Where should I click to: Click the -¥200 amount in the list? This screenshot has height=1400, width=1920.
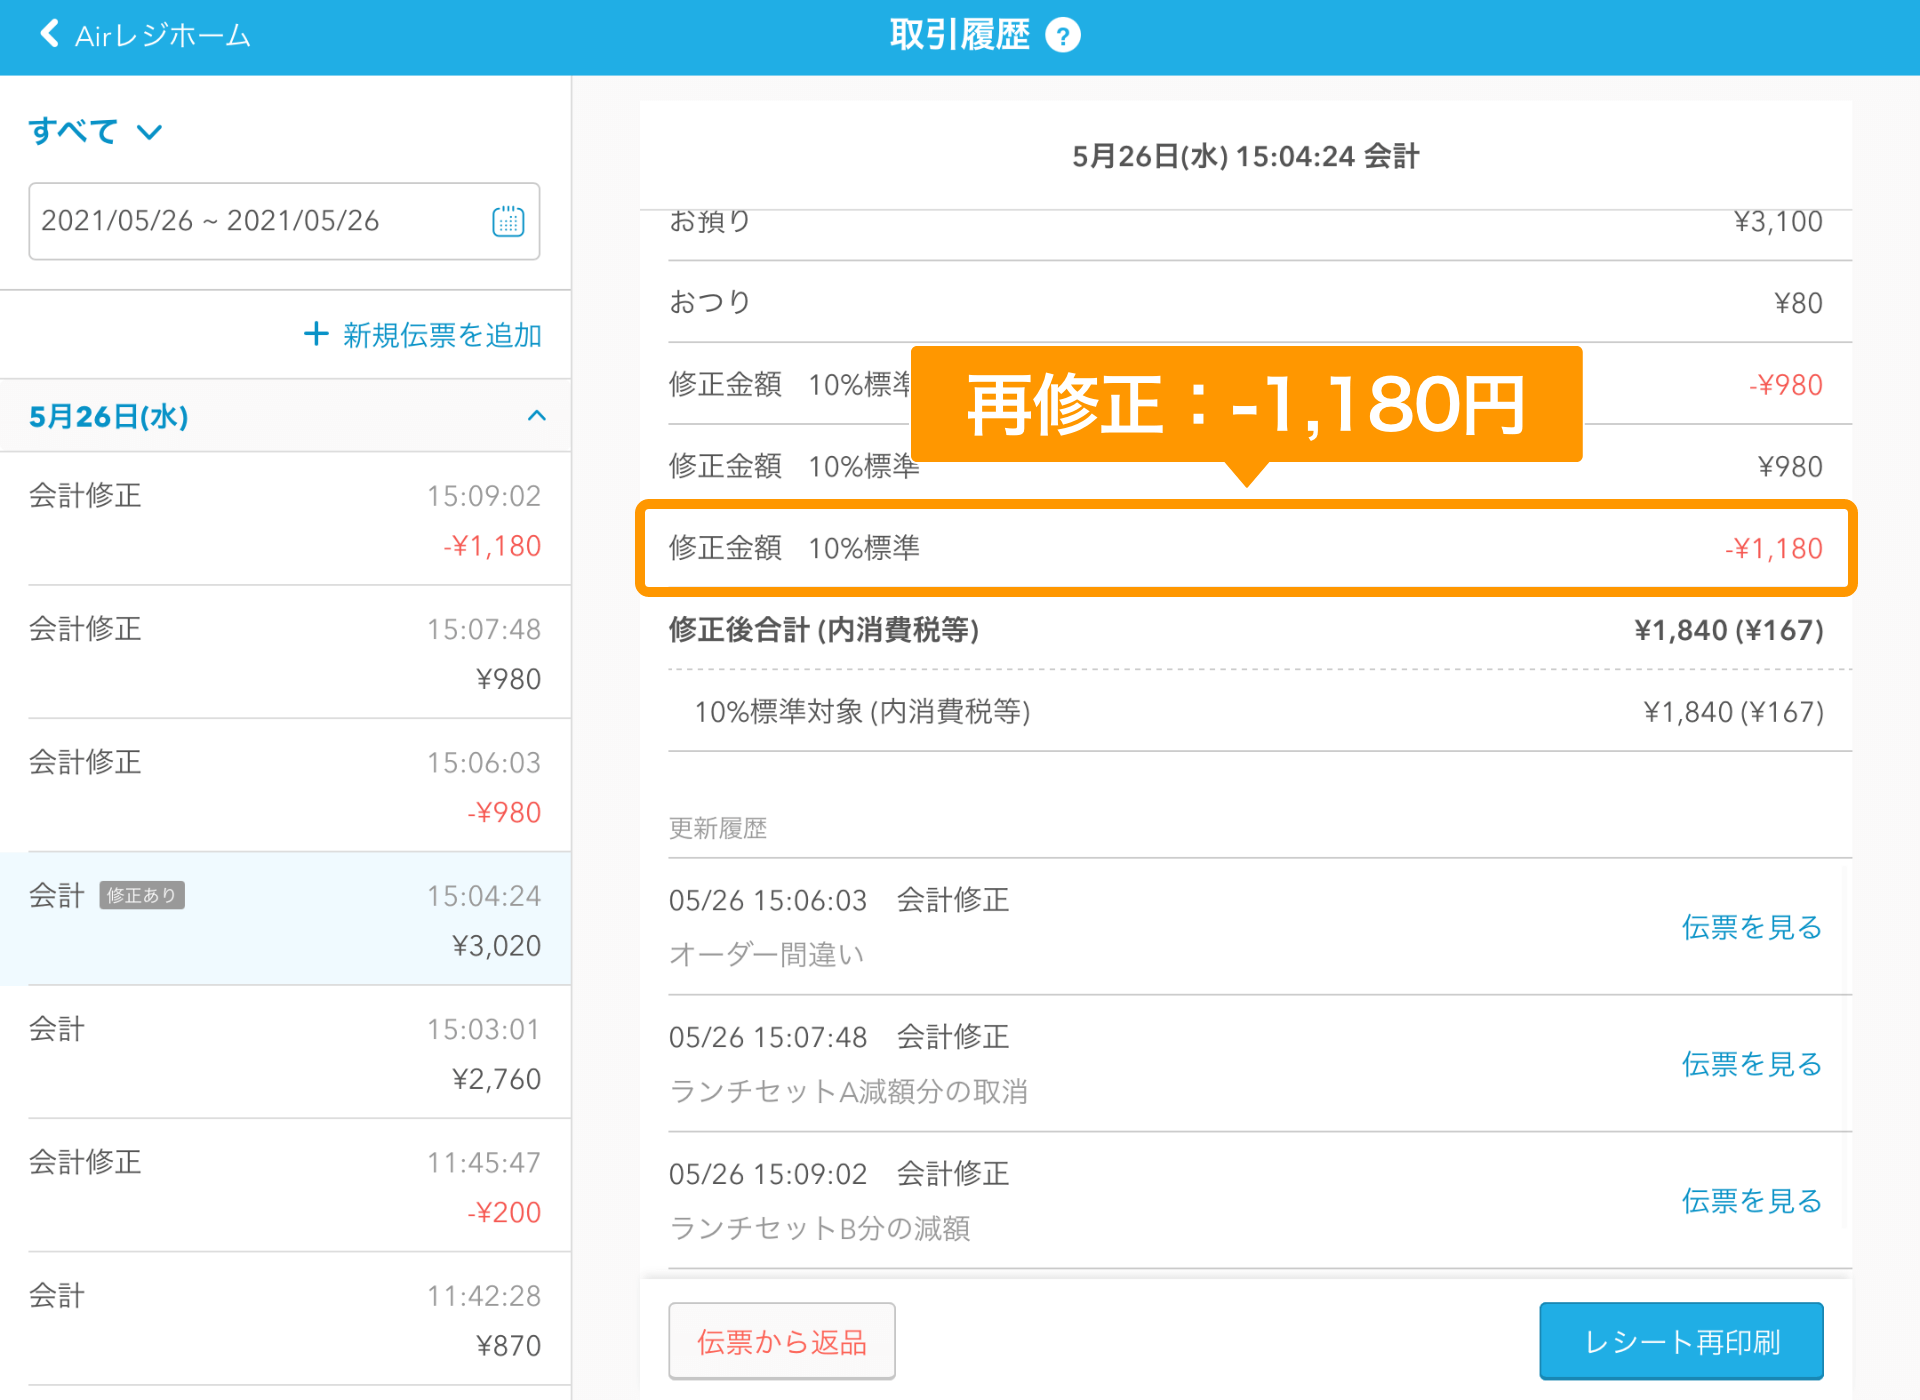click(x=504, y=1212)
